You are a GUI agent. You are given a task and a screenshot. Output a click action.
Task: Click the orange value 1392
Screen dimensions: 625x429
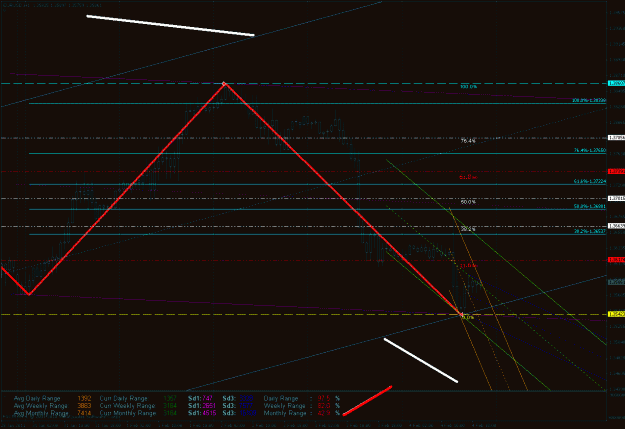(x=85, y=398)
